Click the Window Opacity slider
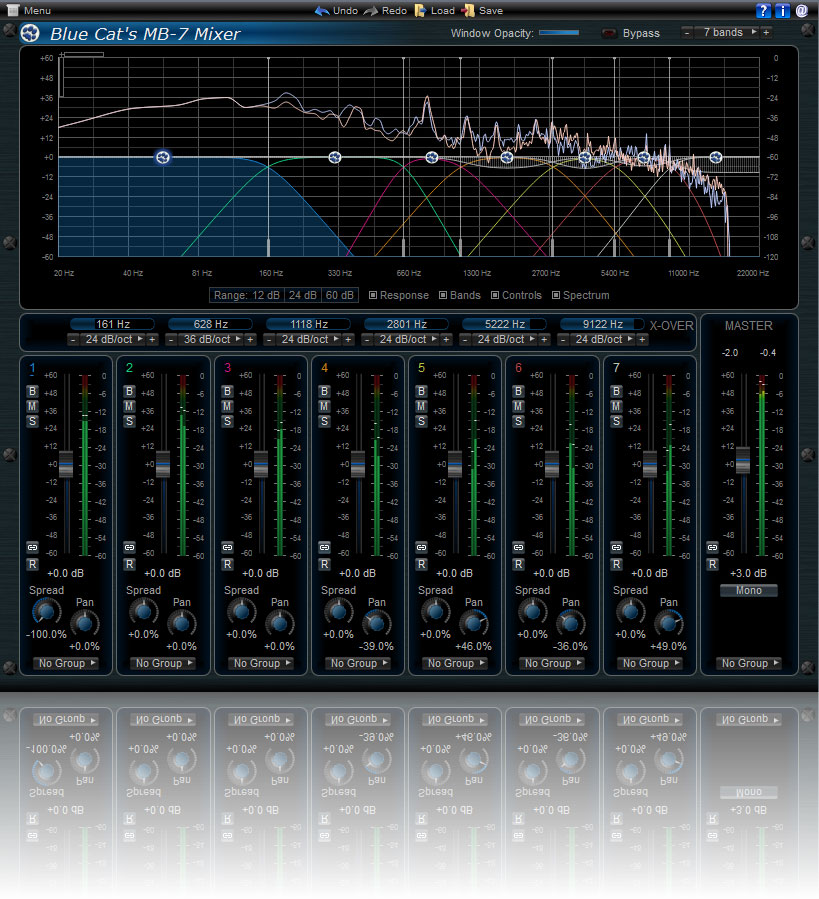Viewport: 819px width, 899px height. [559, 33]
